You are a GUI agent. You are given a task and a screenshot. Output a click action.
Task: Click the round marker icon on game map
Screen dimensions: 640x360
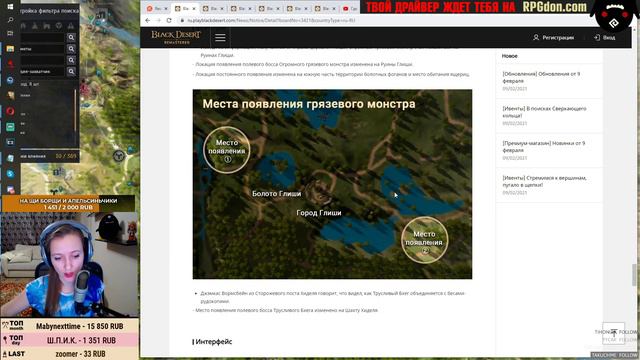coord(119,156)
